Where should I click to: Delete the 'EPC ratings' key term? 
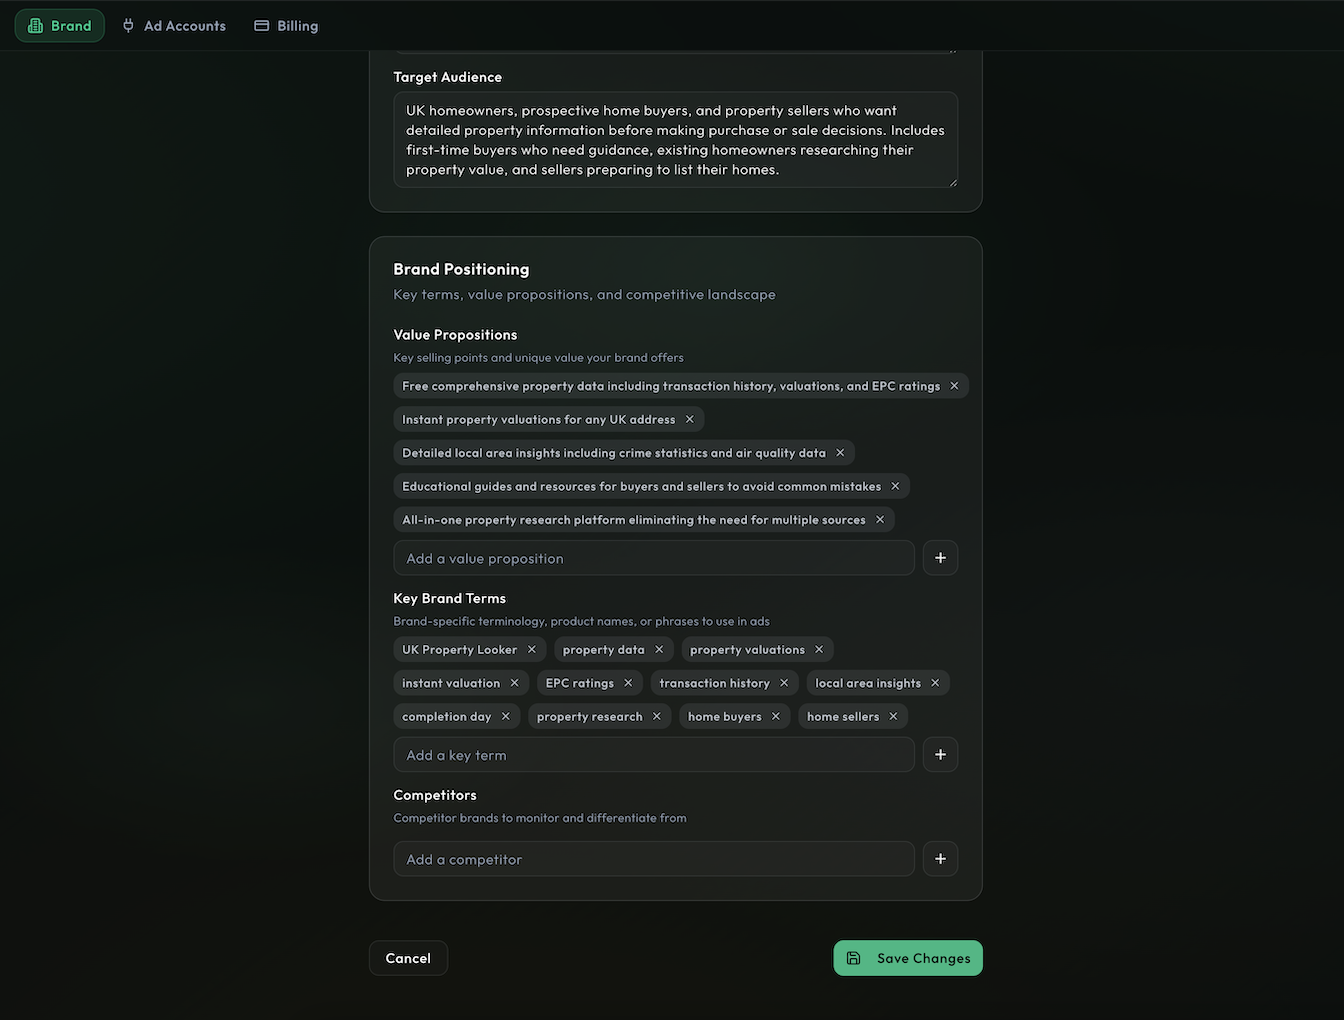coord(628,683)
